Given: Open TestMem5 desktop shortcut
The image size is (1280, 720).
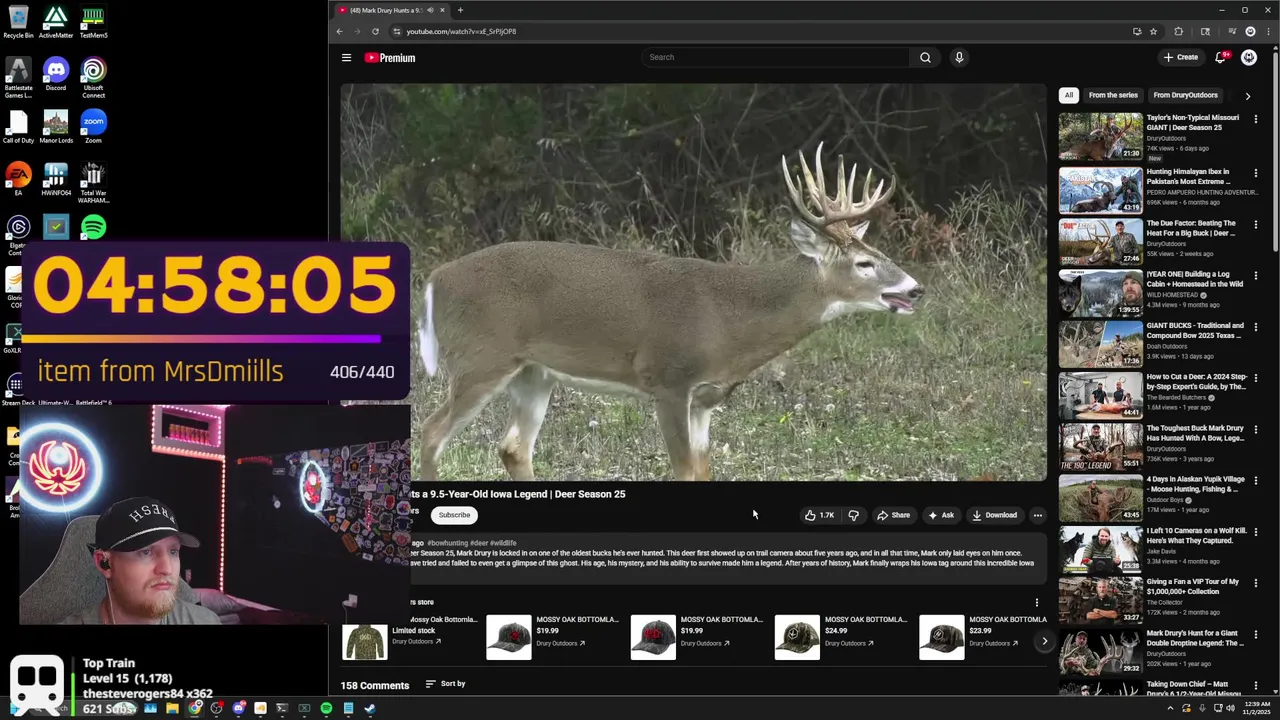Looking at the screenshot, I should click(x=93, y=22).
